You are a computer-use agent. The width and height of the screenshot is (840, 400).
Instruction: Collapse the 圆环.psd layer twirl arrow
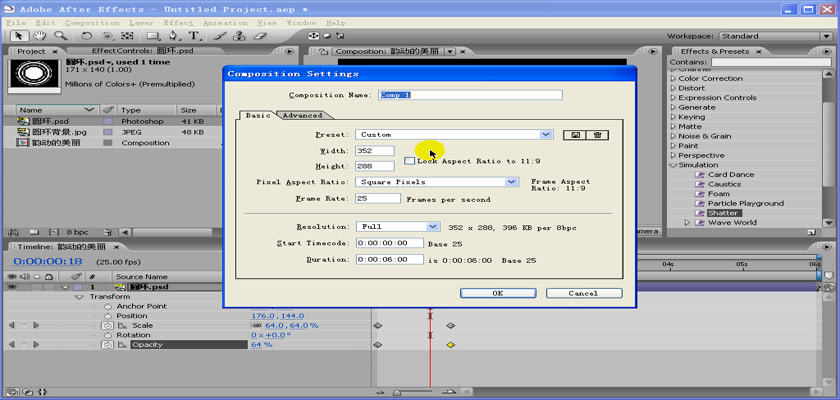point(66,287)
